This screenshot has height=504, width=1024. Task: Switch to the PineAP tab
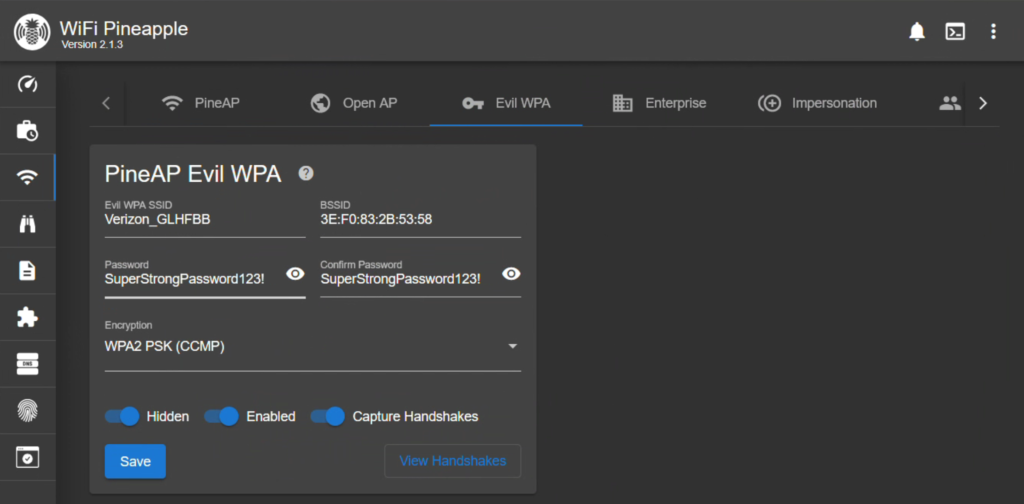coord(200,103)
